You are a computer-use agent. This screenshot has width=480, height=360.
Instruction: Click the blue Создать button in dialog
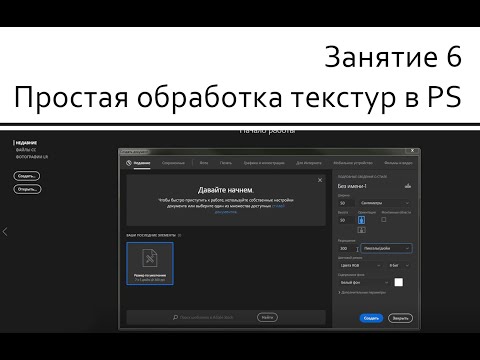[371, 318]
